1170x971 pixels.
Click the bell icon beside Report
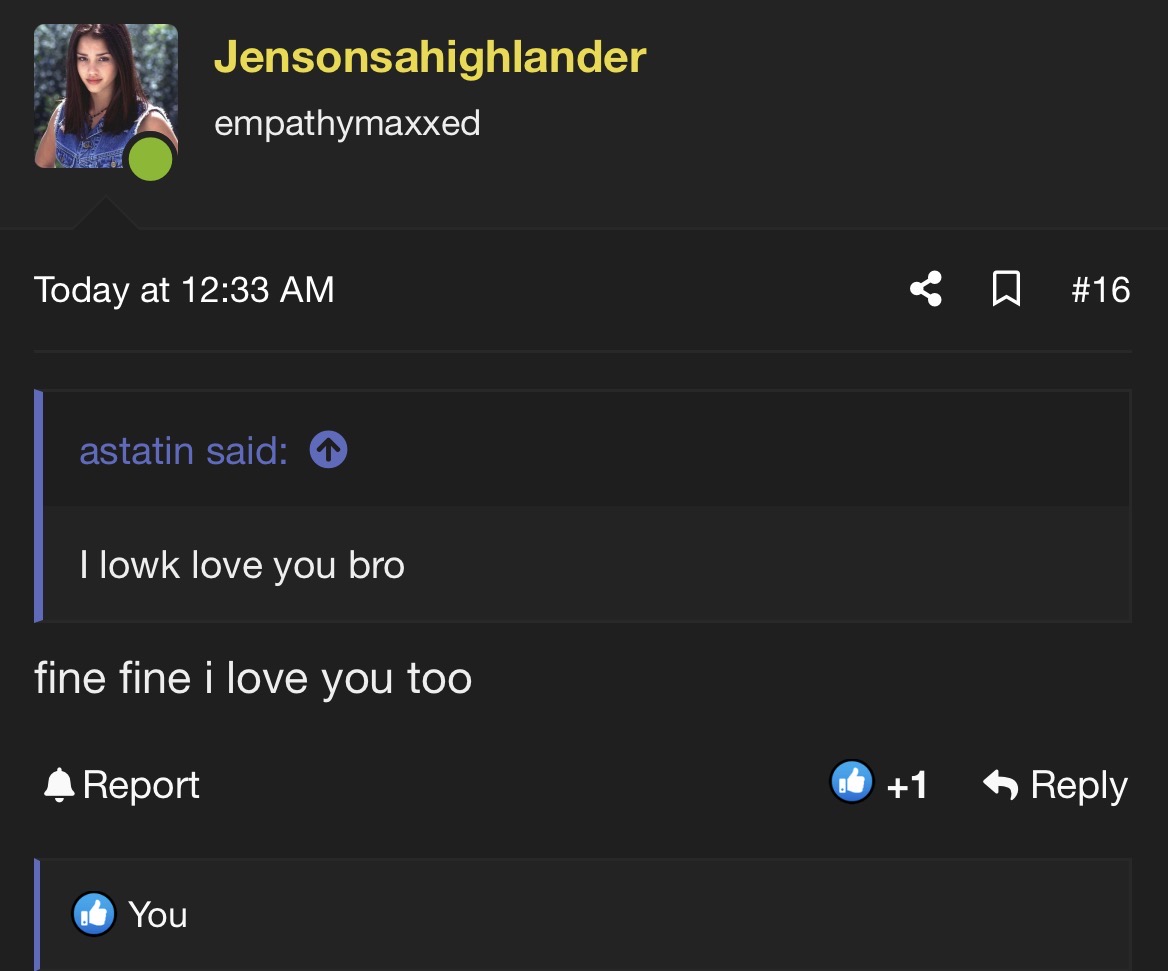coord(59,785)
